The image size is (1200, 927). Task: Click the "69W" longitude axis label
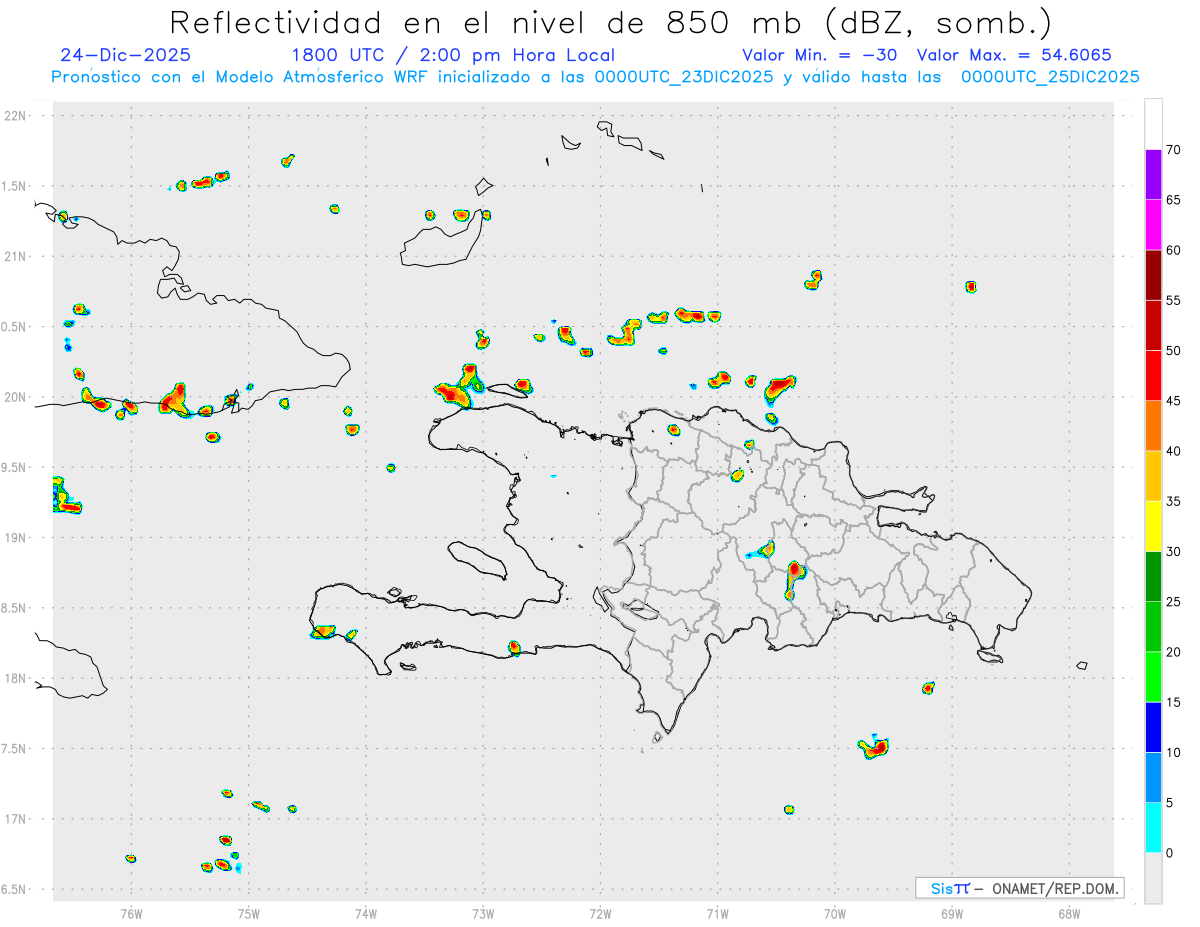952,913
